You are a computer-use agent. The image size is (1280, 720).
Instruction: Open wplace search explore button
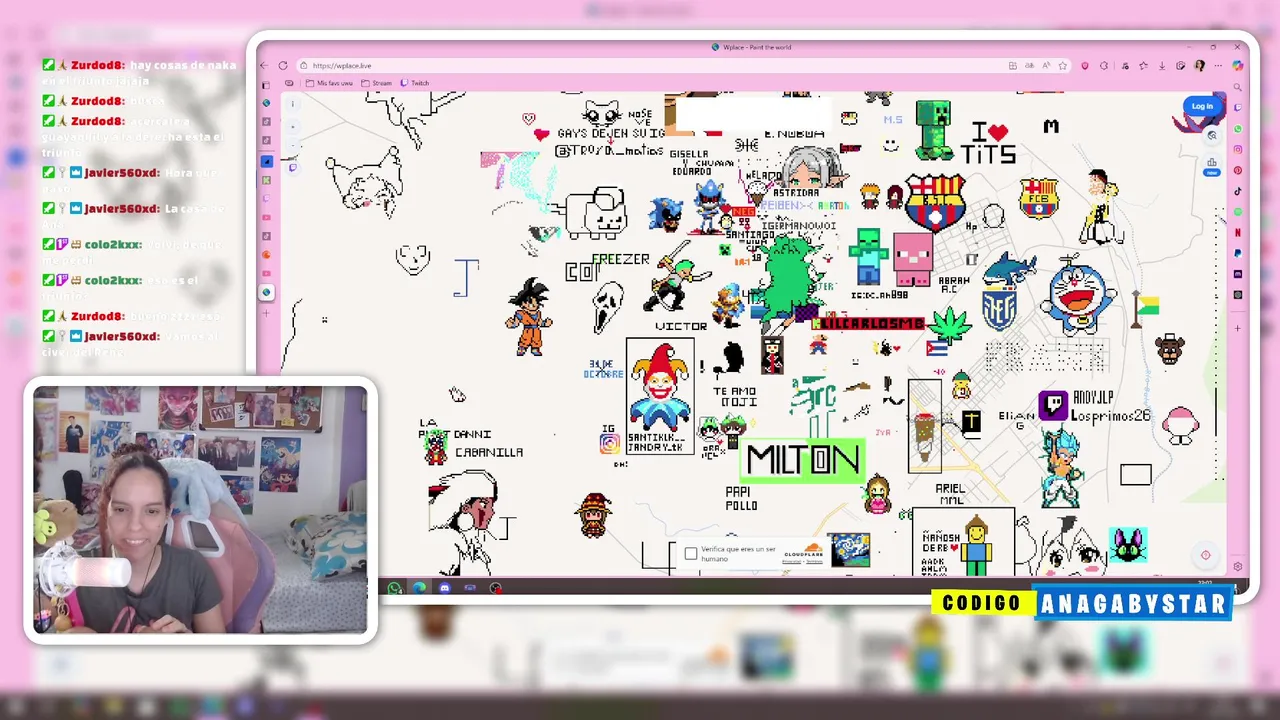coord(1212,135)
